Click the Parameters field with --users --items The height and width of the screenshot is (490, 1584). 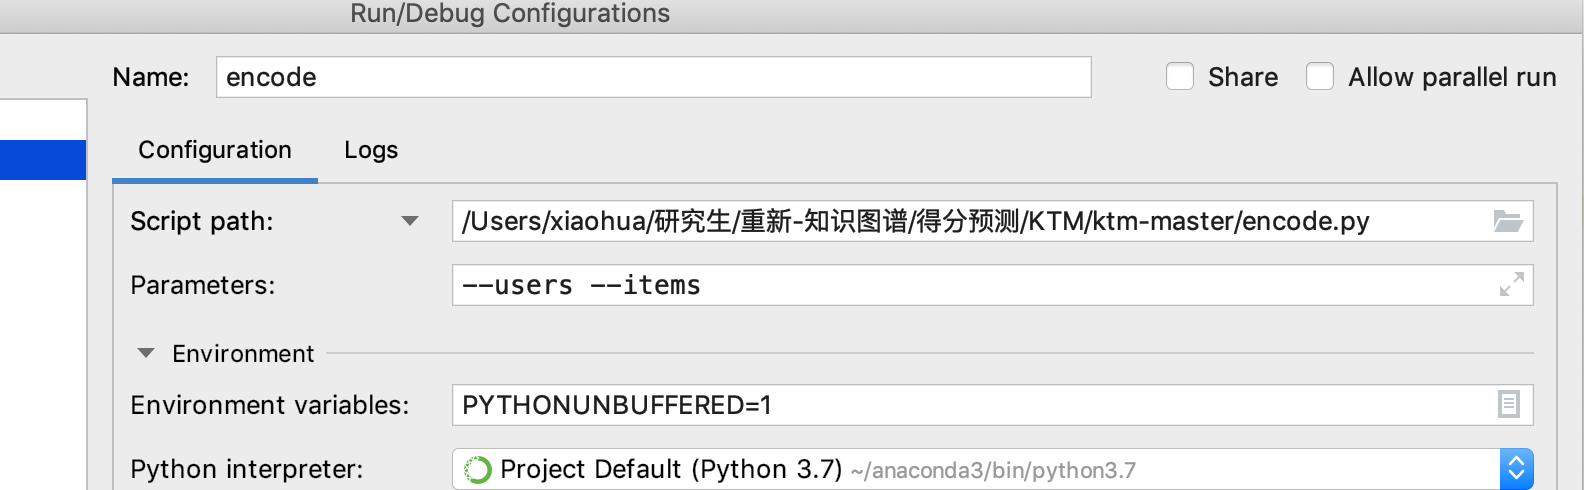pos(992,285)
